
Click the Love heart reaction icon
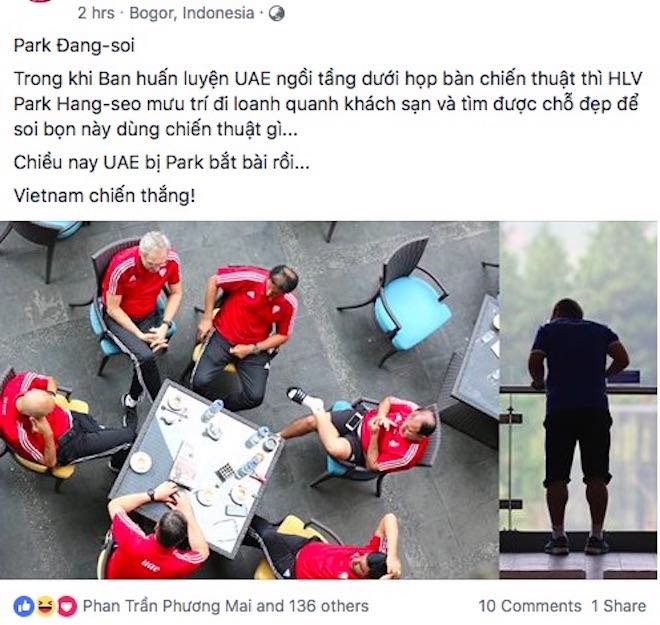coord(67,606)
